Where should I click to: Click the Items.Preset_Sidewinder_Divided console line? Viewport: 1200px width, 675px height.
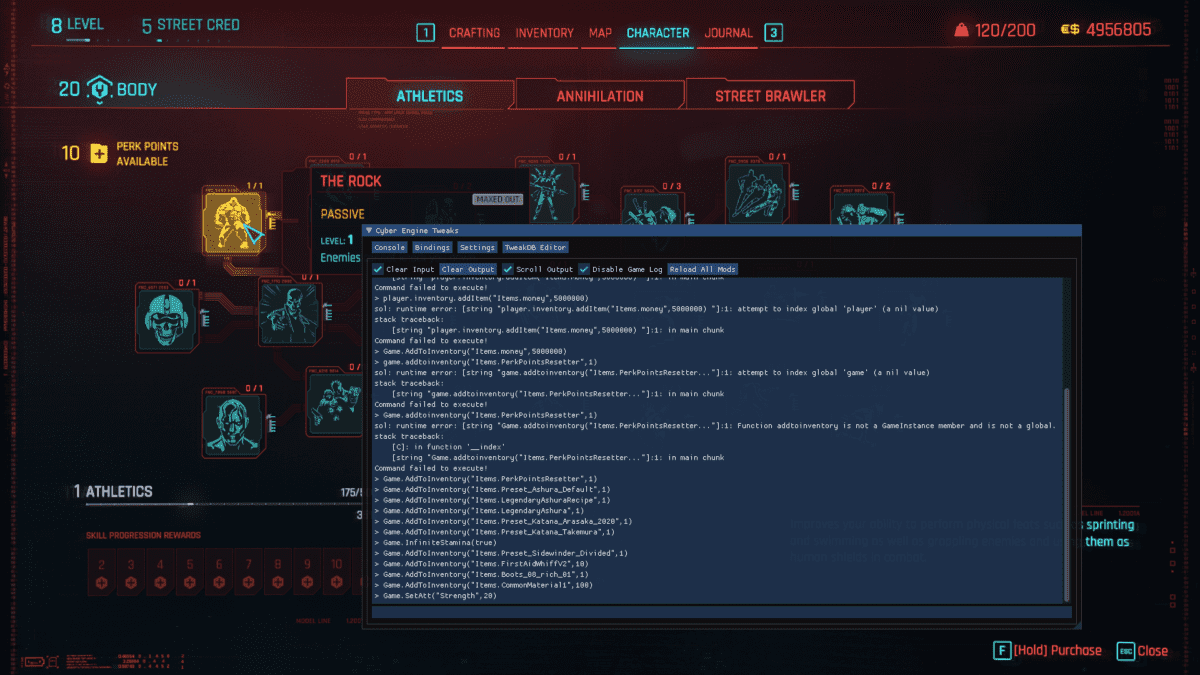[501, 553]
